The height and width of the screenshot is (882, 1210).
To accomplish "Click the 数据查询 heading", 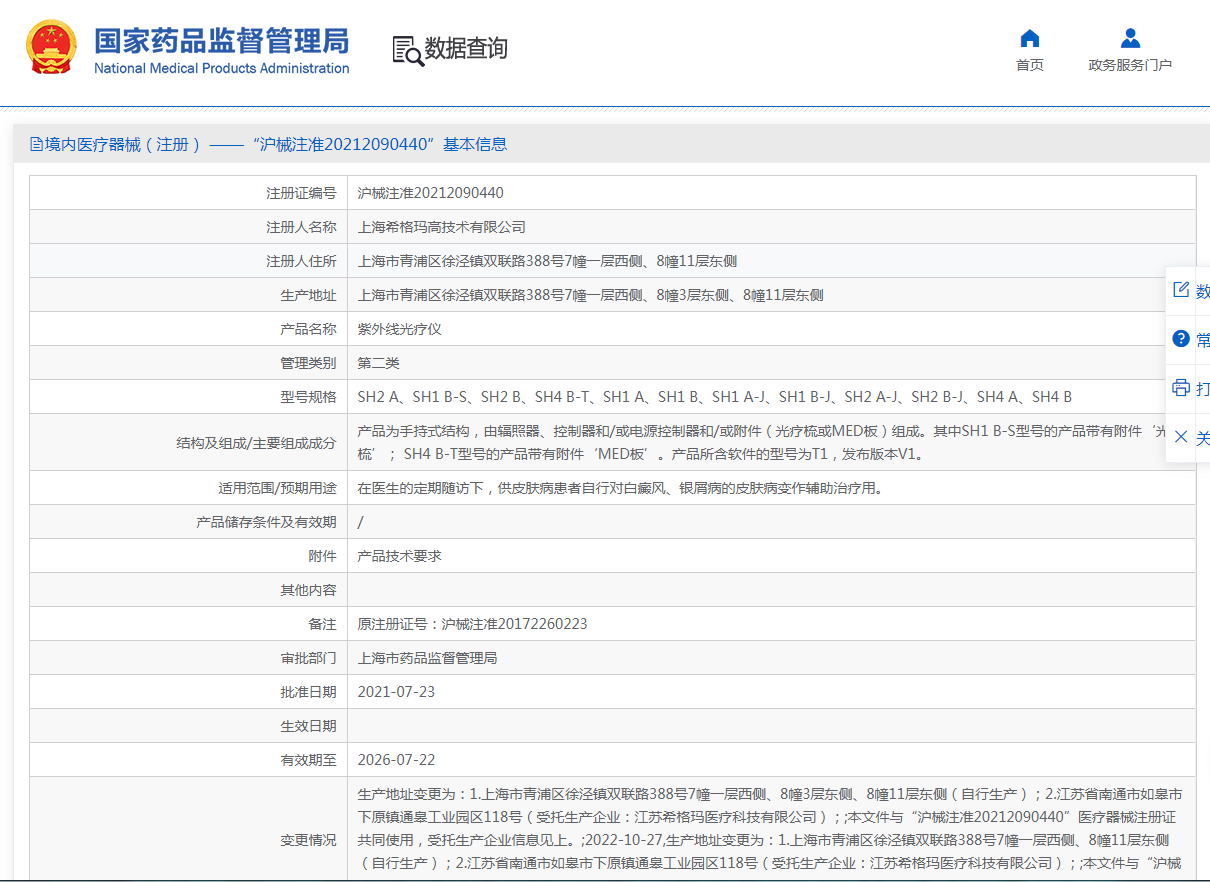I will [x=466, y=49].
